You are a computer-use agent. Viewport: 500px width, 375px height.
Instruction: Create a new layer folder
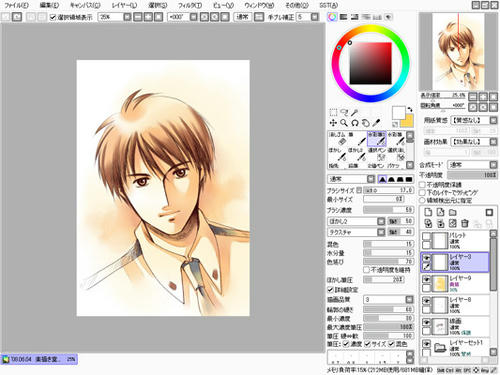(x=452, y=212)
